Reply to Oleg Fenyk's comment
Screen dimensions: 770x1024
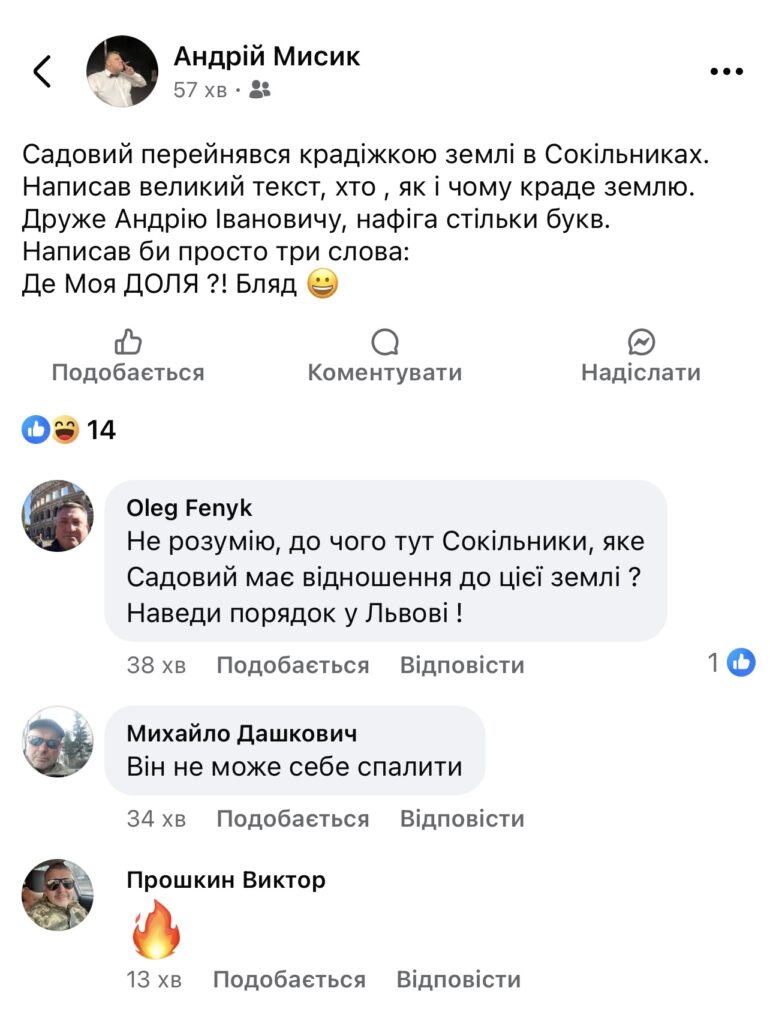tap(462, 665)
